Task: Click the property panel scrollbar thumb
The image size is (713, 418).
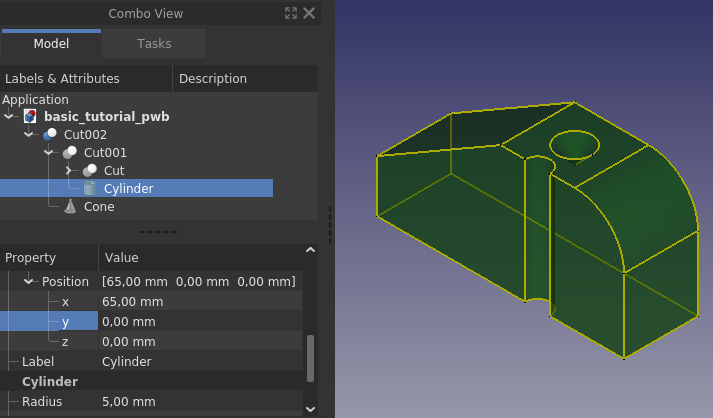Action: point(311,358)
